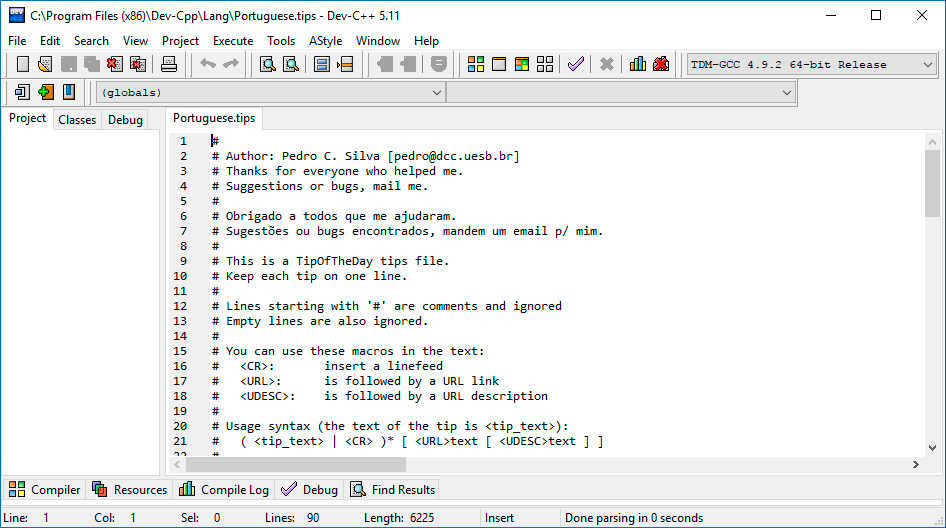Open the Find Results bottom tab
Viewport: 946px width, 528px height.
393,489
